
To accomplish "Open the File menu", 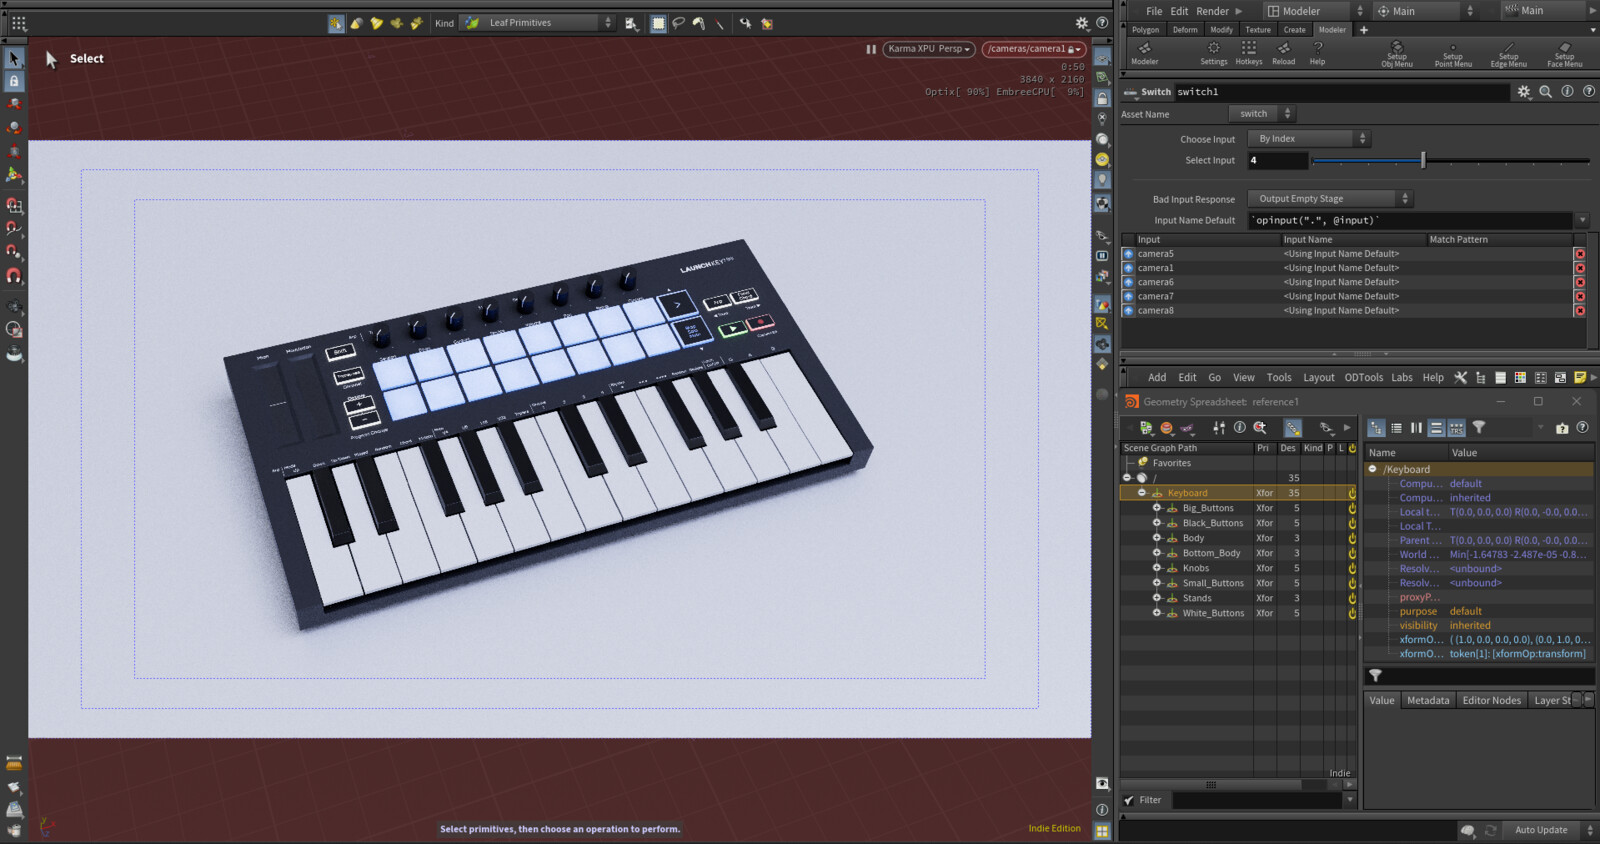I will 1154,11.
